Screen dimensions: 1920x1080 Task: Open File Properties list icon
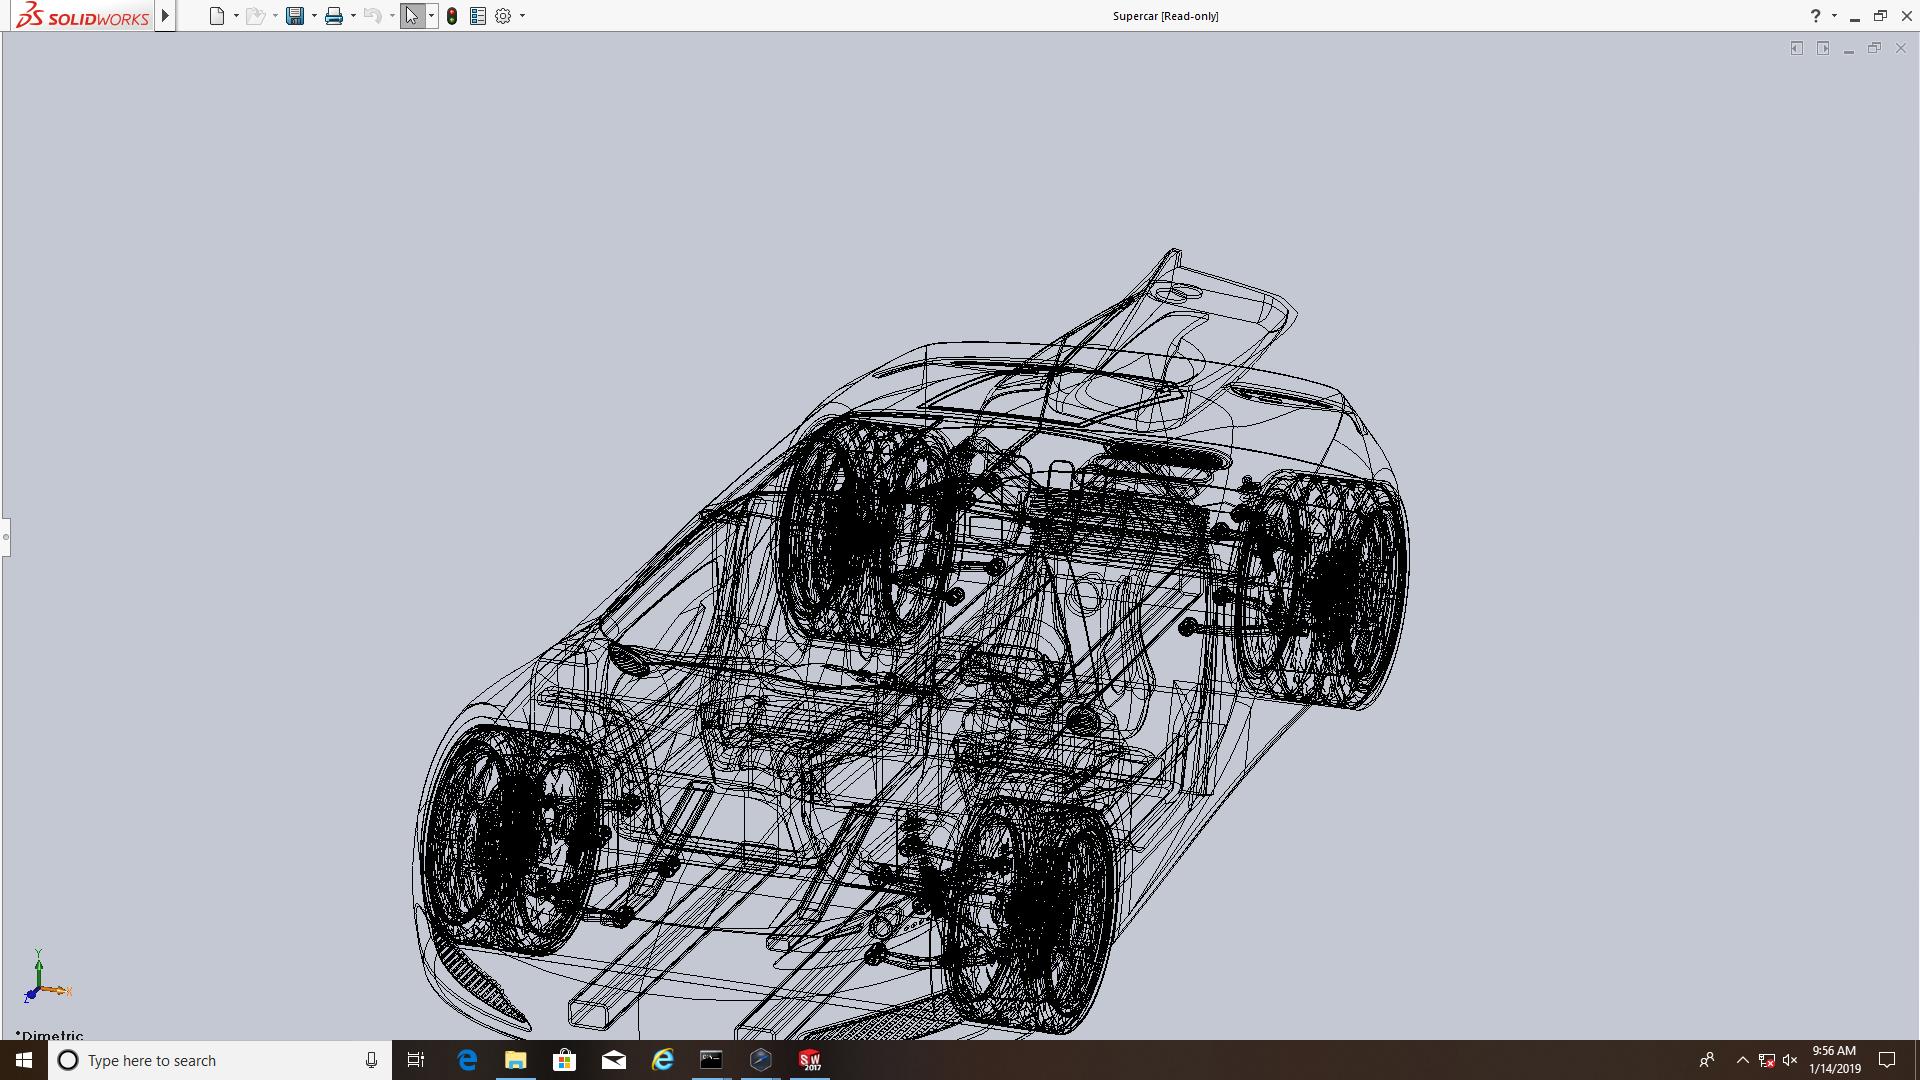[x=478, y=16]
